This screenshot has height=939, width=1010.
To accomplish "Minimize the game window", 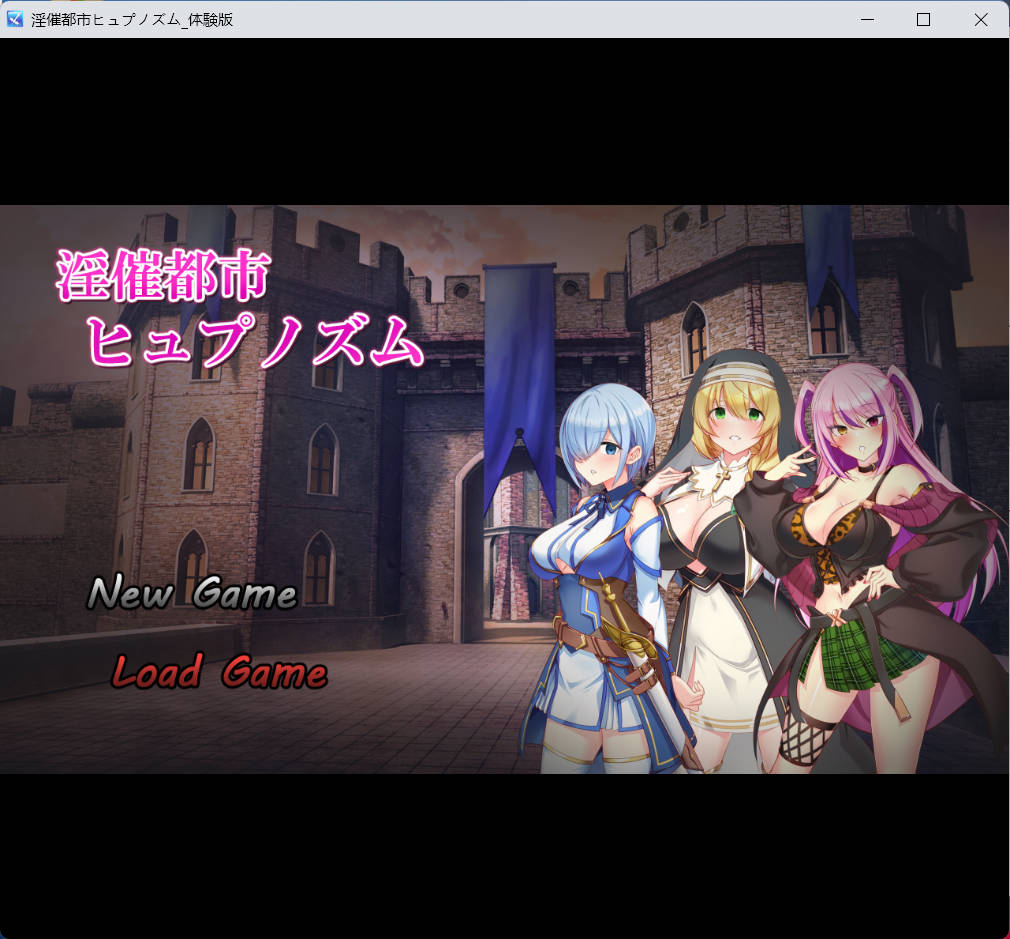I will point(866,19).
